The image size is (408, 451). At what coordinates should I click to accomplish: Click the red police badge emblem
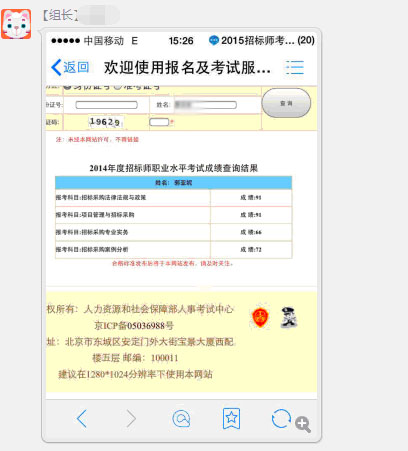pyautogui.click(x=260, y=317)
